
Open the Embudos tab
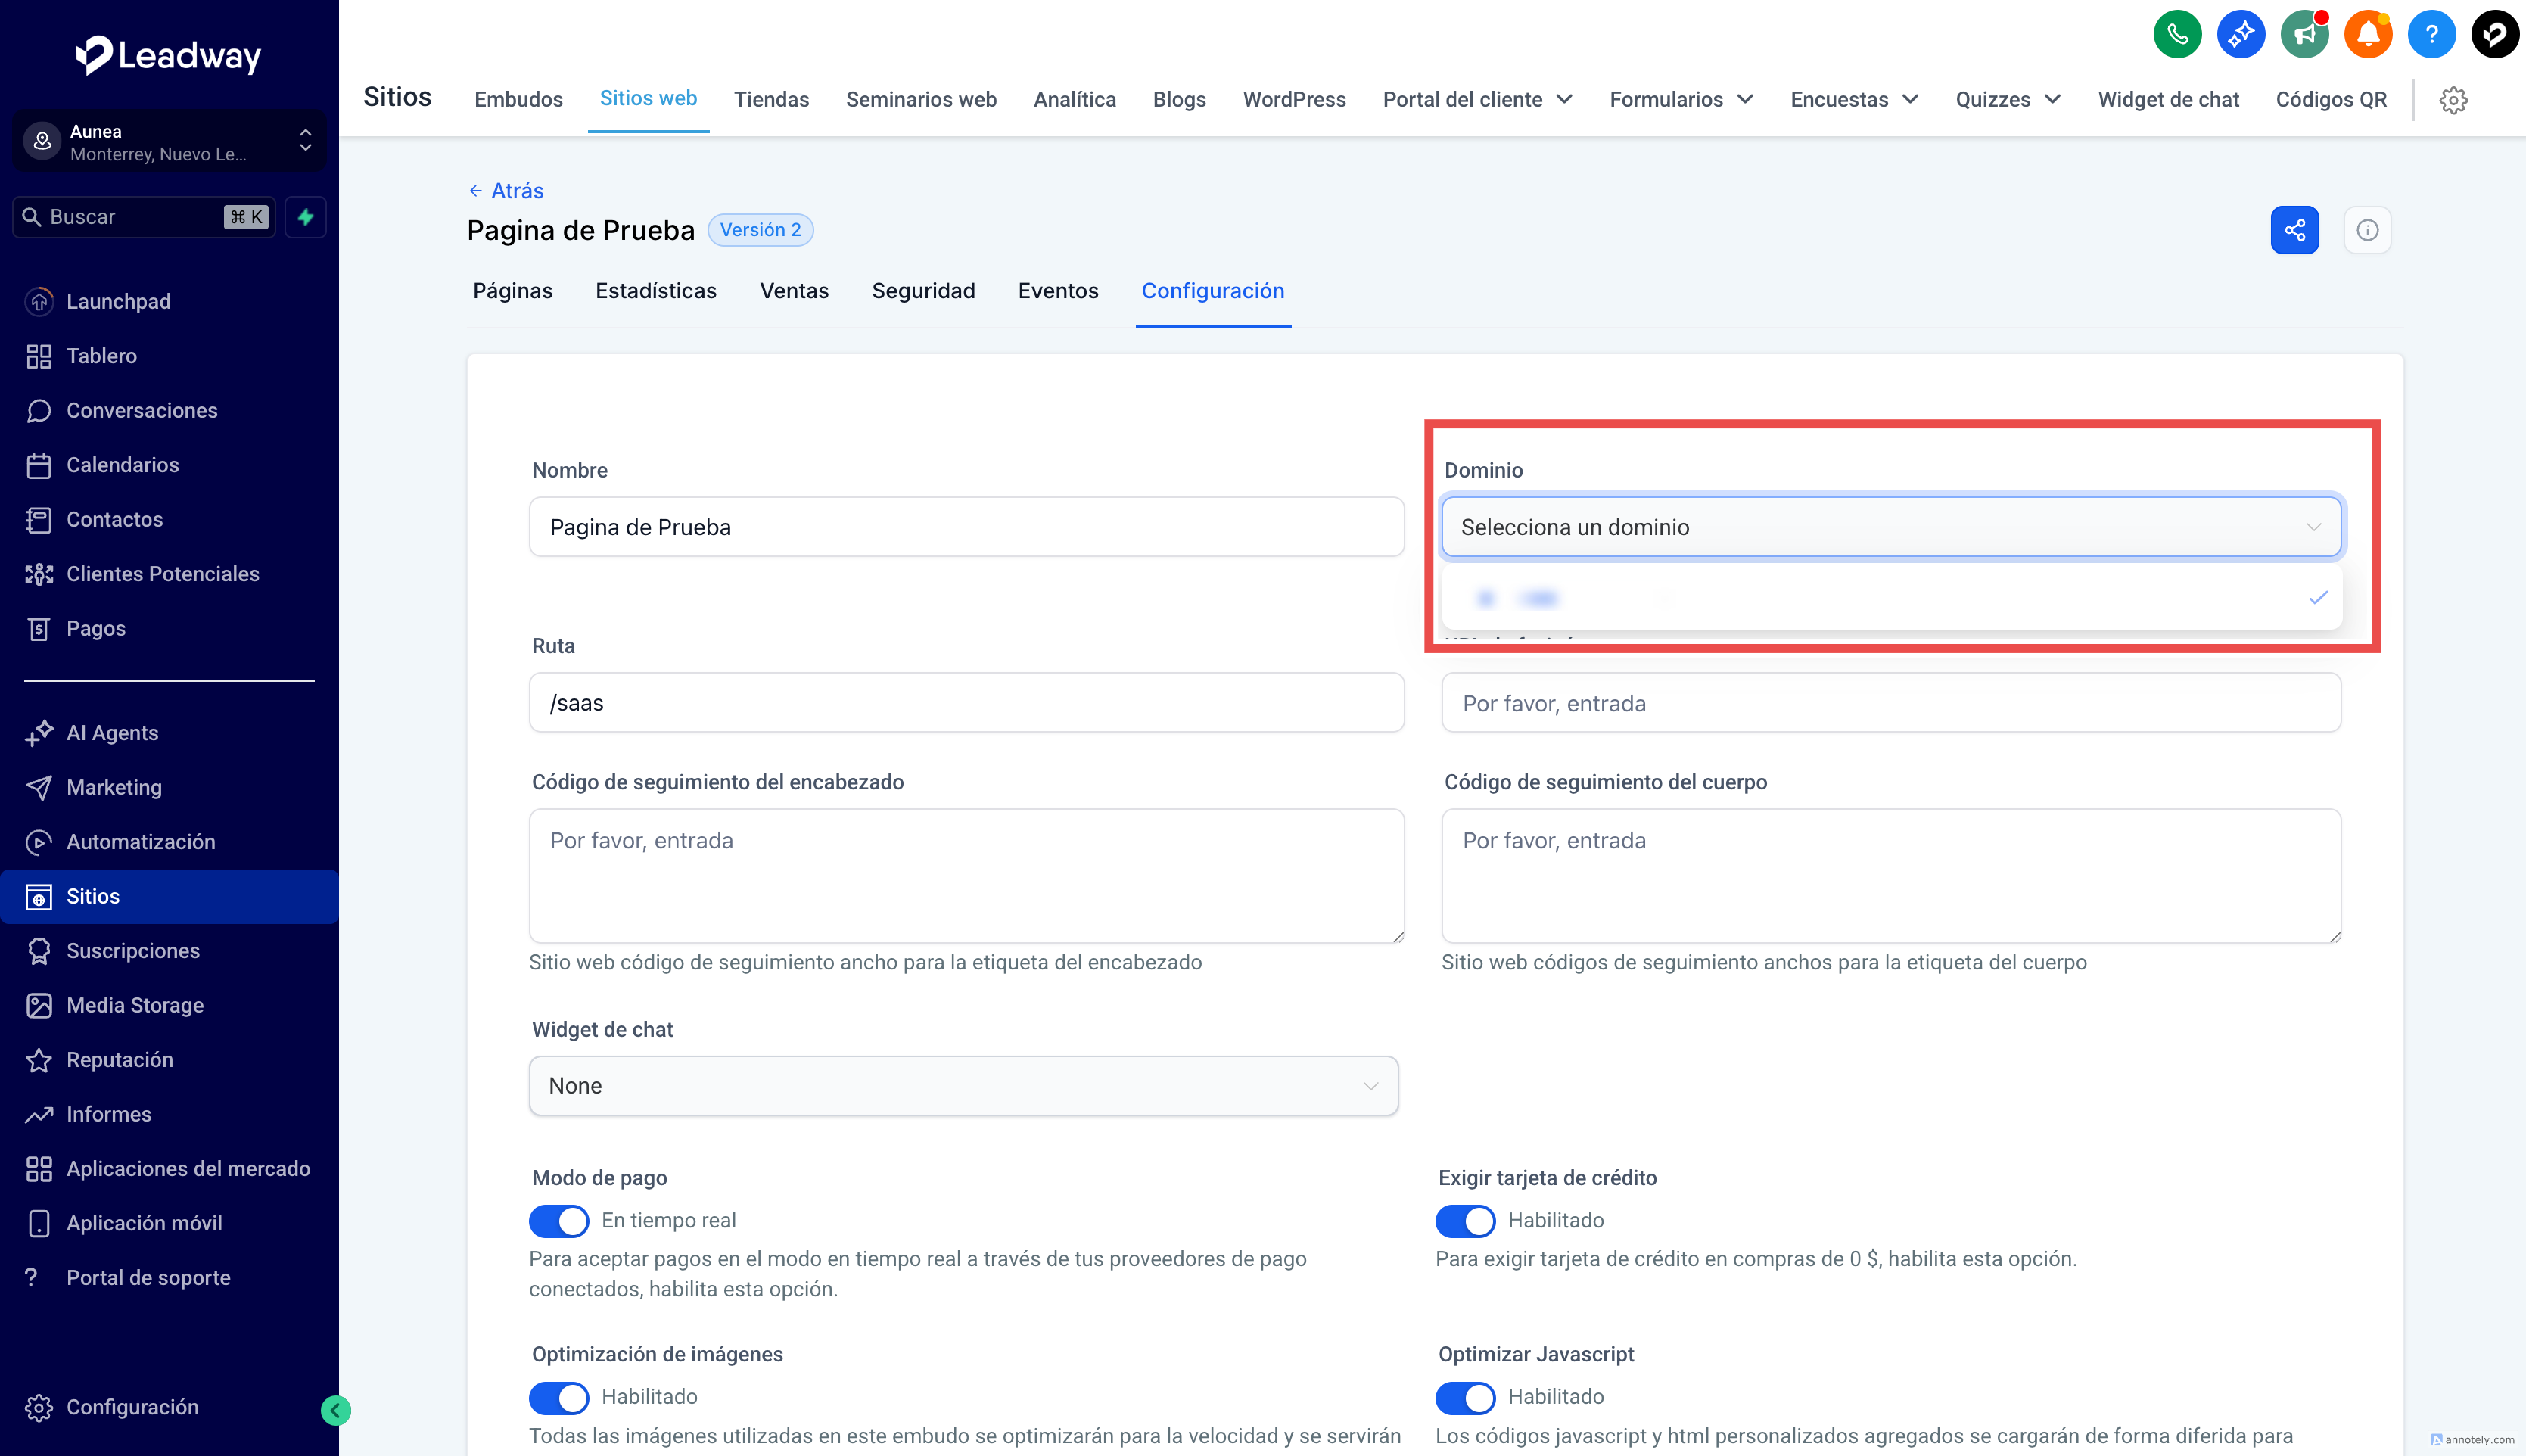(518, 100)
